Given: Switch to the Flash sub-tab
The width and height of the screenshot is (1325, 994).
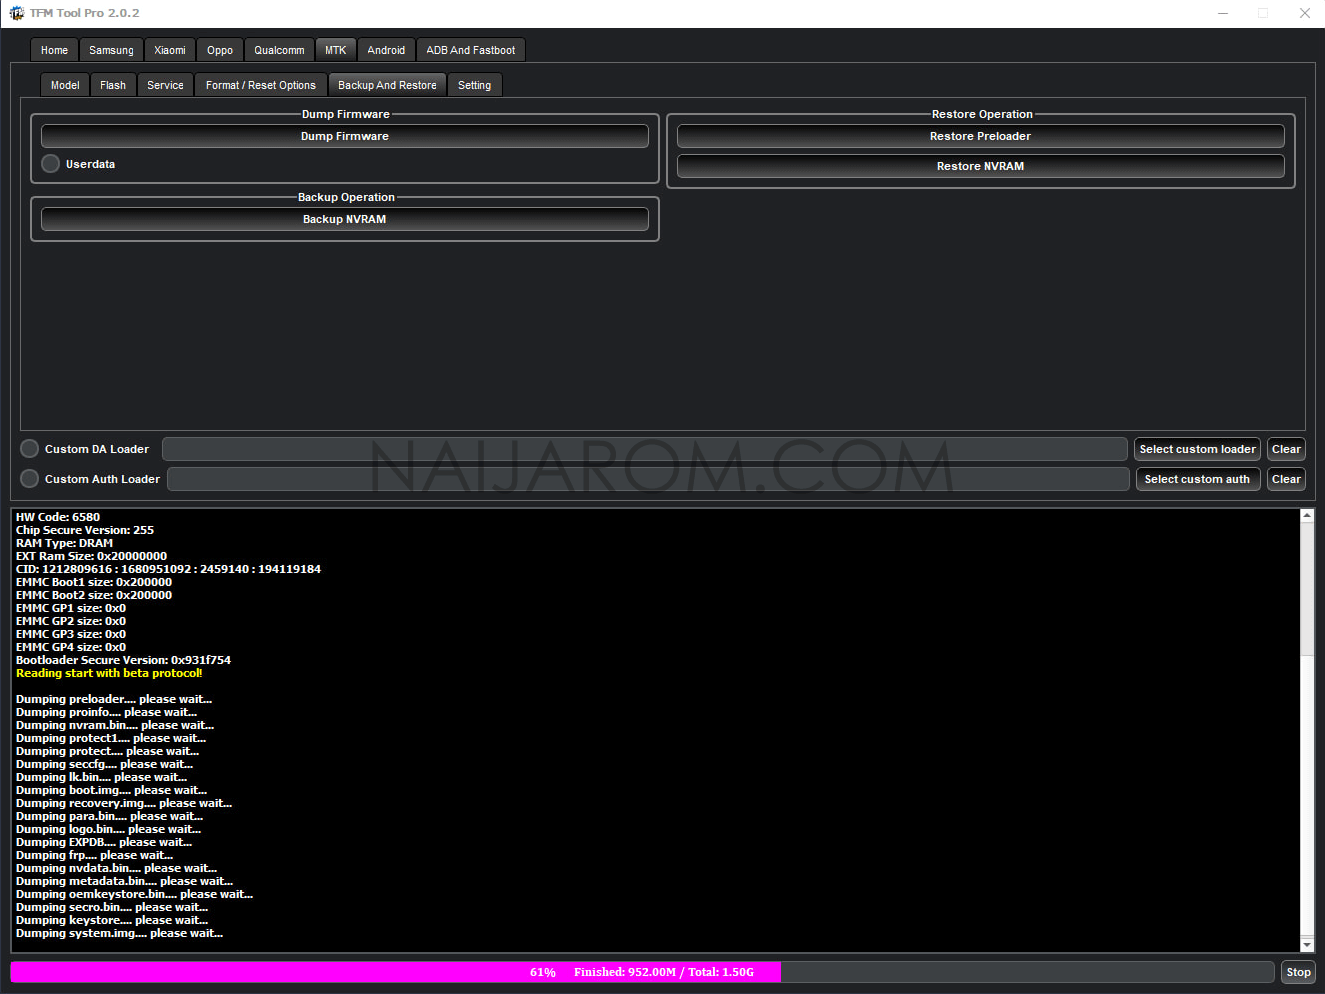Looking at the screenshot, I should point(113,85).
